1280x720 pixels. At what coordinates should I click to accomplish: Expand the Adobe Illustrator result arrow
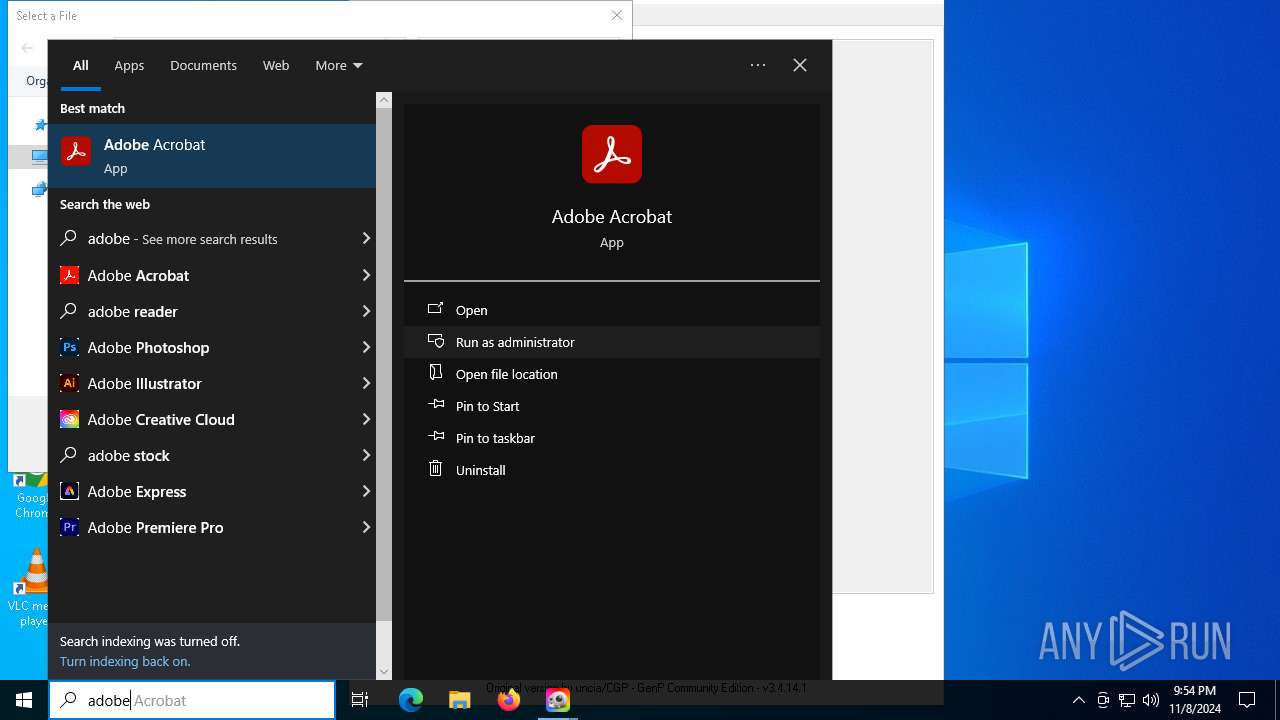coord(366,383)
